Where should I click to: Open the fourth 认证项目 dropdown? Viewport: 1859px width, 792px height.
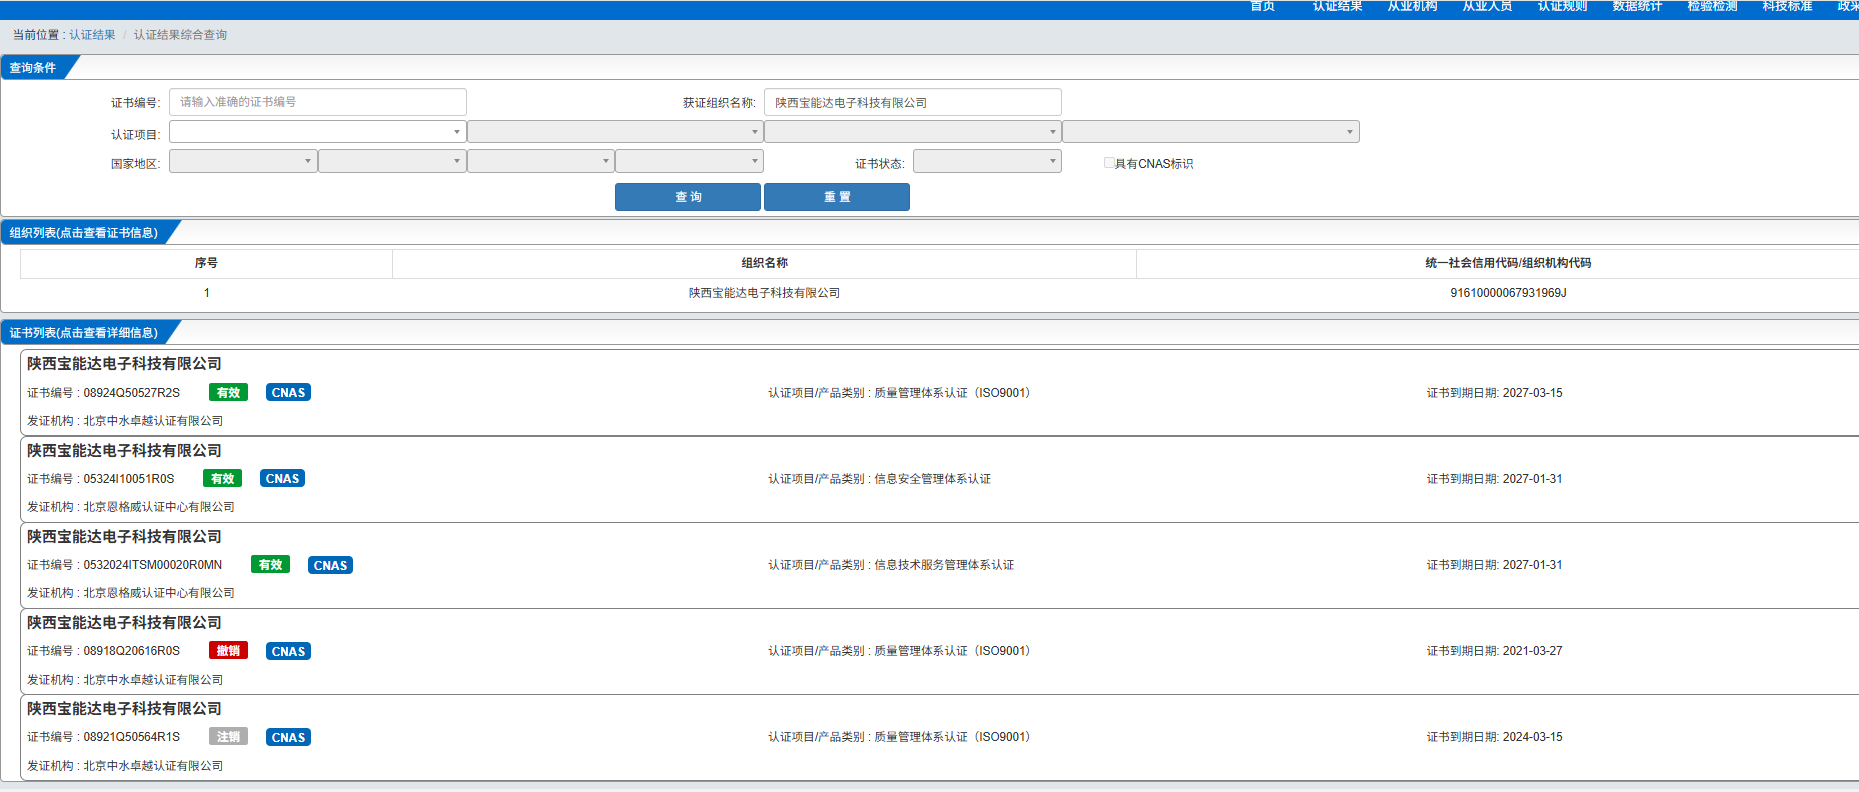tap(1211, 132)
